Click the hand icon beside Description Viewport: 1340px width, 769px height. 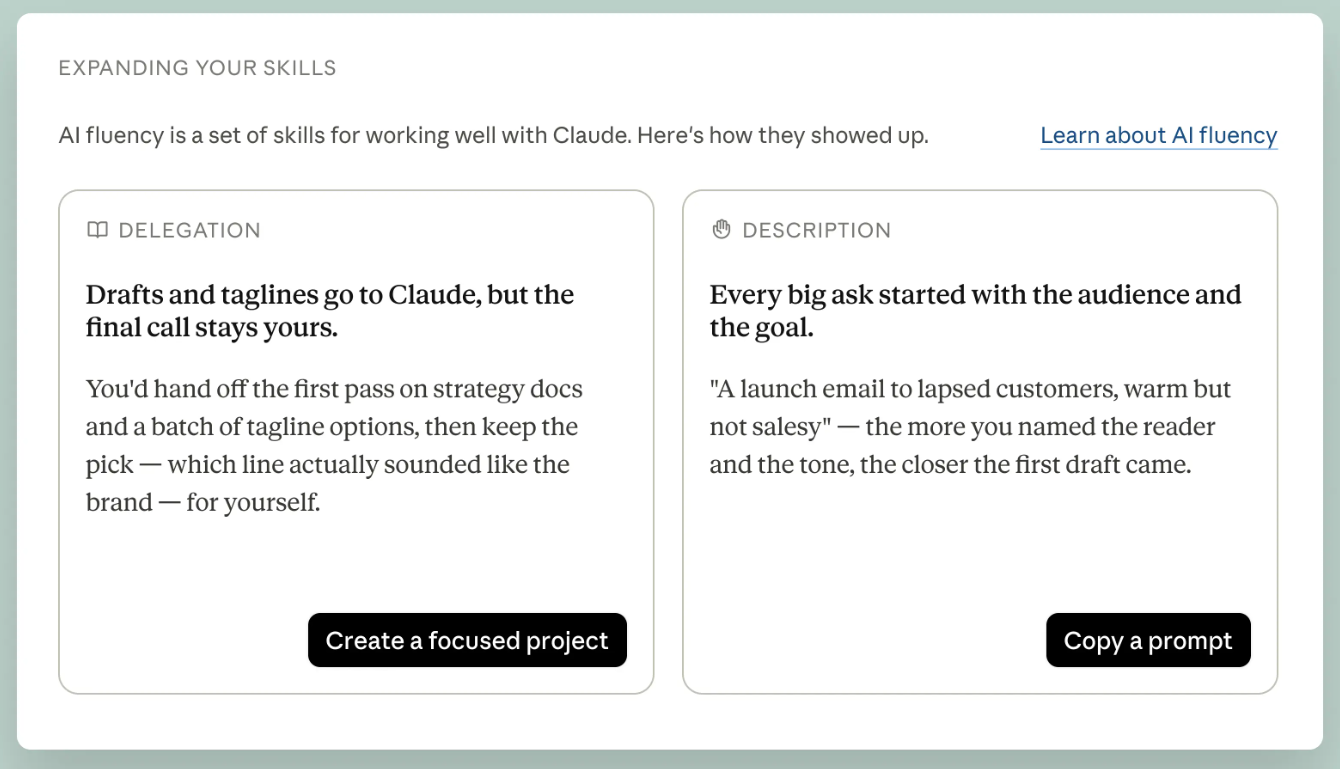721,230
